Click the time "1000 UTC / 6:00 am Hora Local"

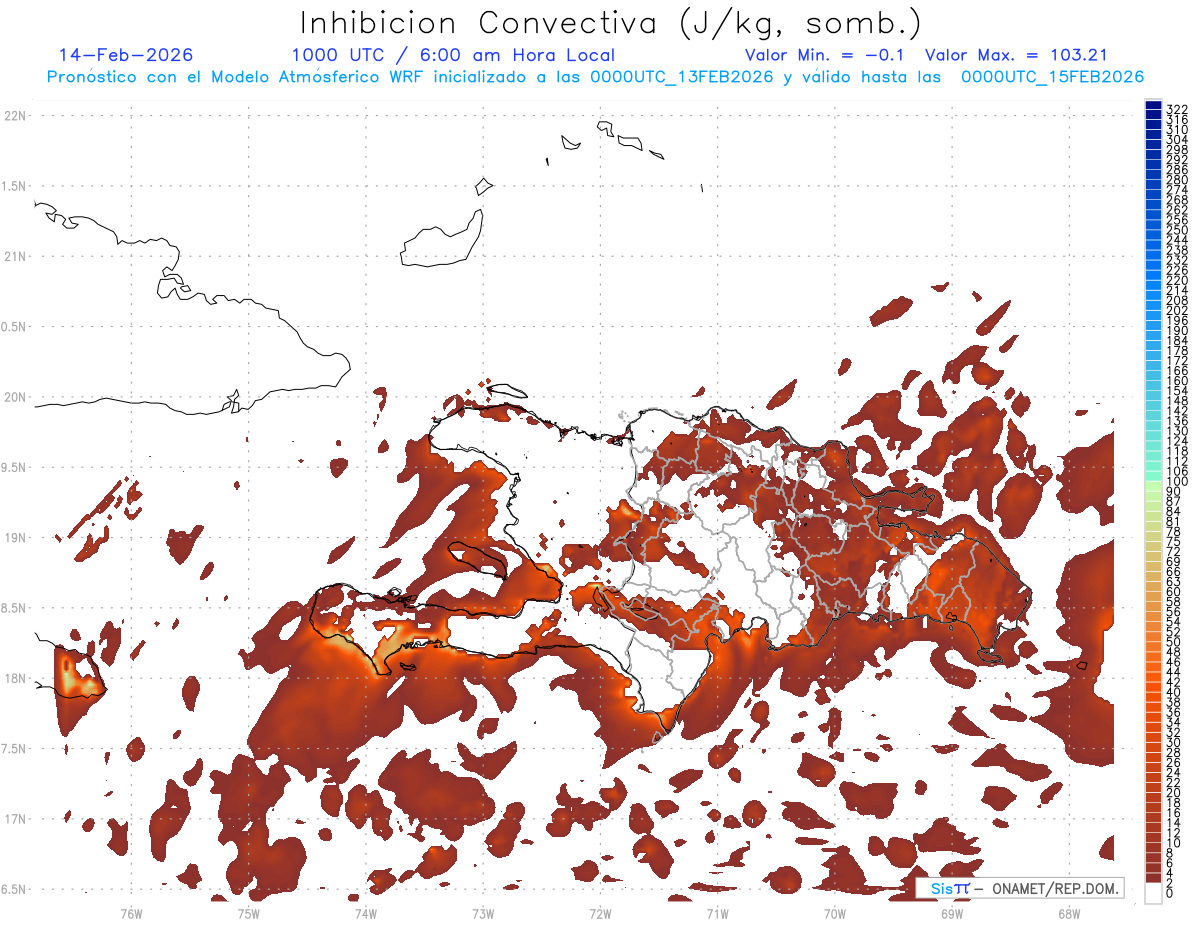[x=453, y=55]
